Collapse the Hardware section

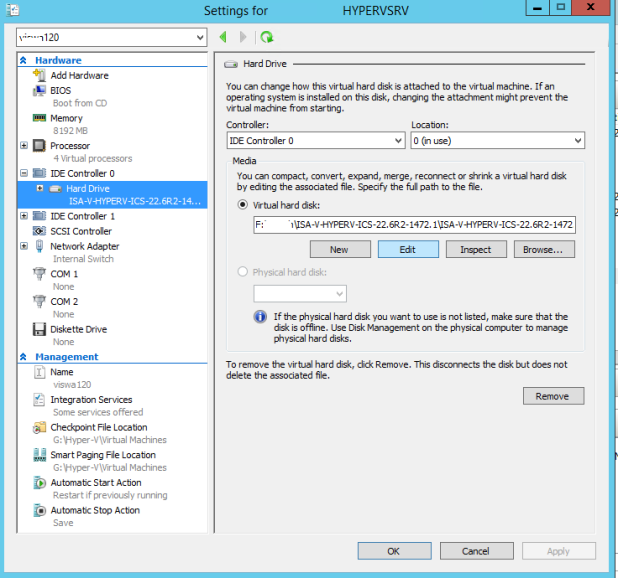click(23, 60)
